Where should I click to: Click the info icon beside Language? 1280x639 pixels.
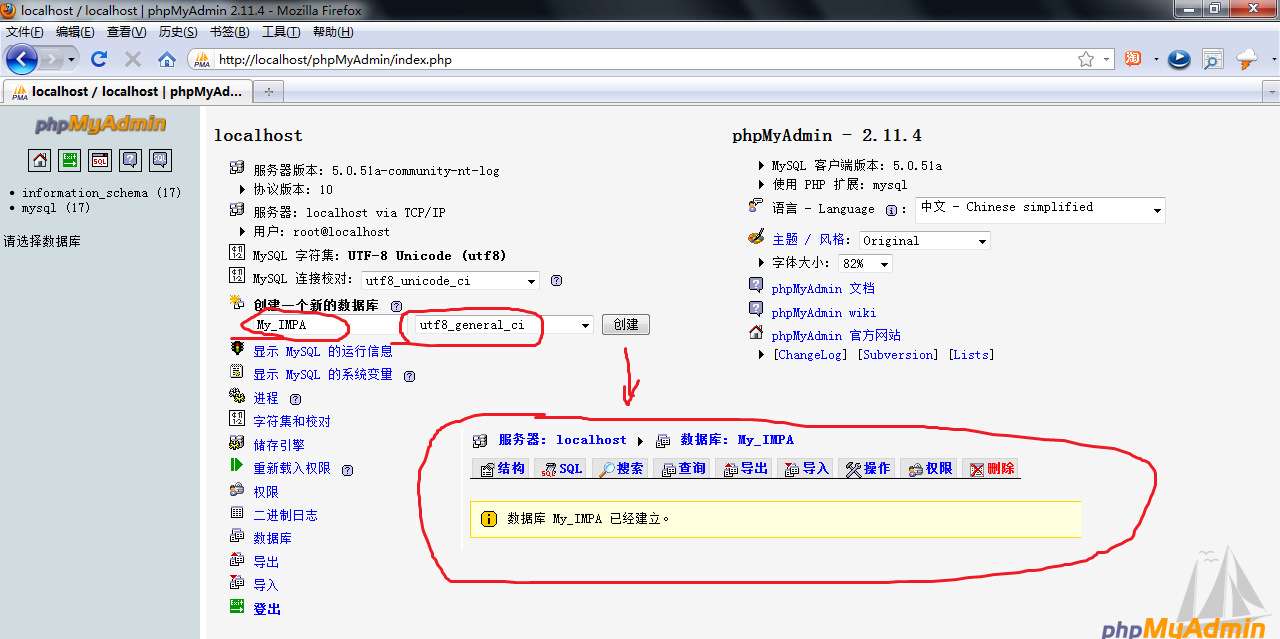pos(892,210)
